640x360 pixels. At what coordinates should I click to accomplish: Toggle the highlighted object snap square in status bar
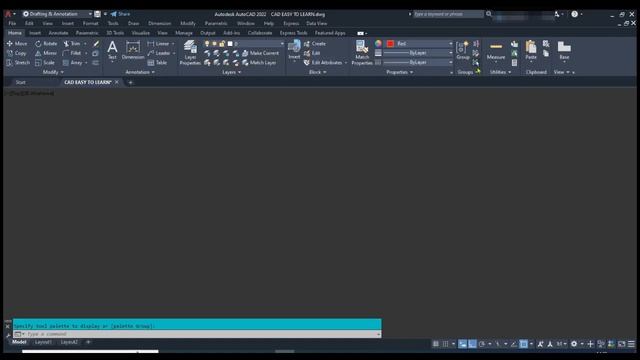[524, 344]
